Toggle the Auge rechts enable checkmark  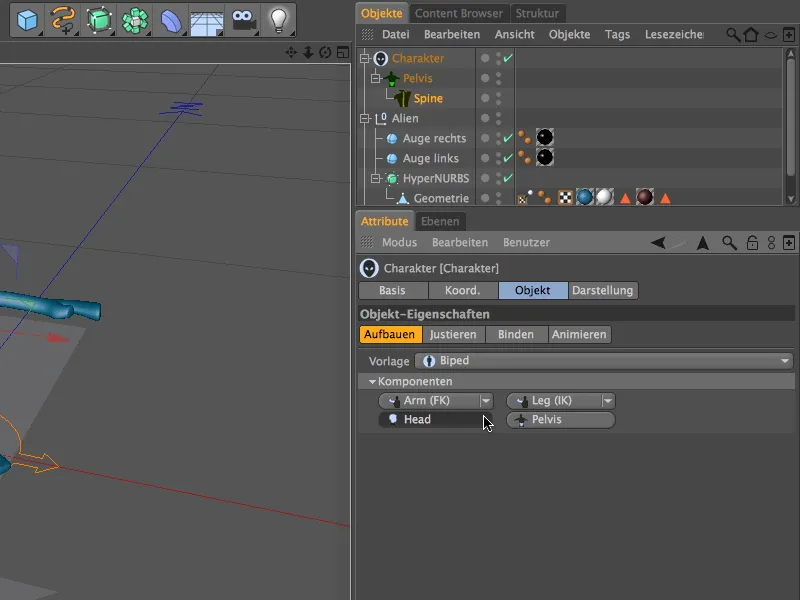click(508, 138)
